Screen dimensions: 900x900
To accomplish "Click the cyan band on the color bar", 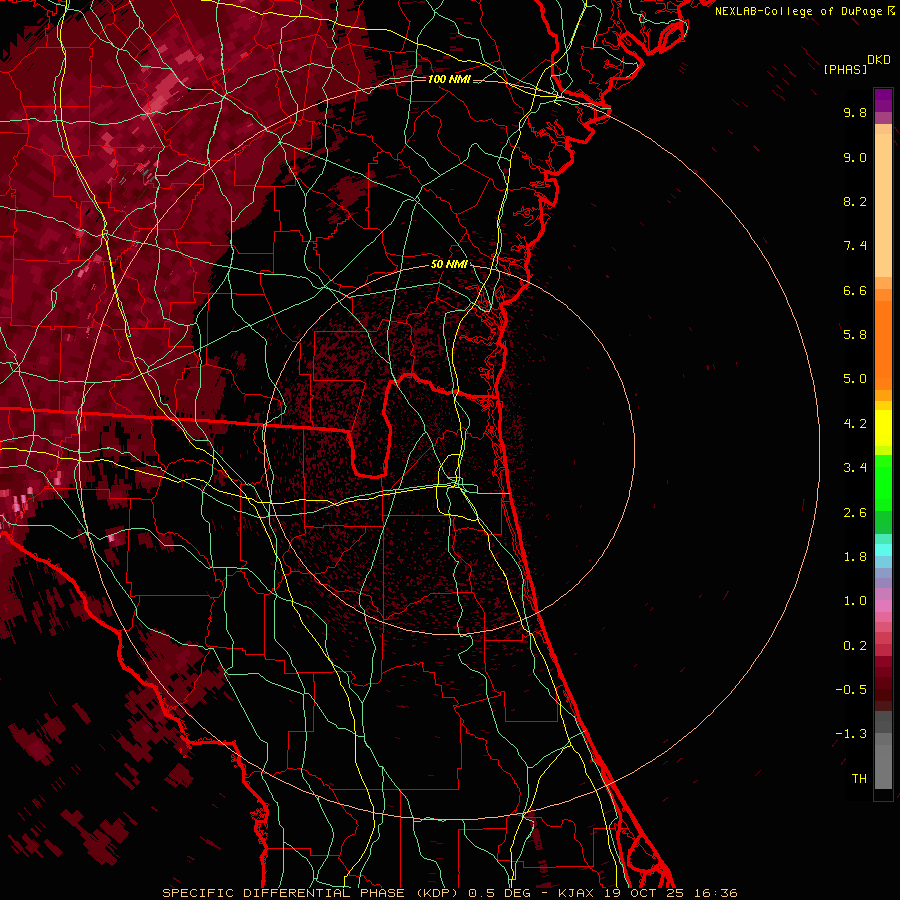I will 883,550.
